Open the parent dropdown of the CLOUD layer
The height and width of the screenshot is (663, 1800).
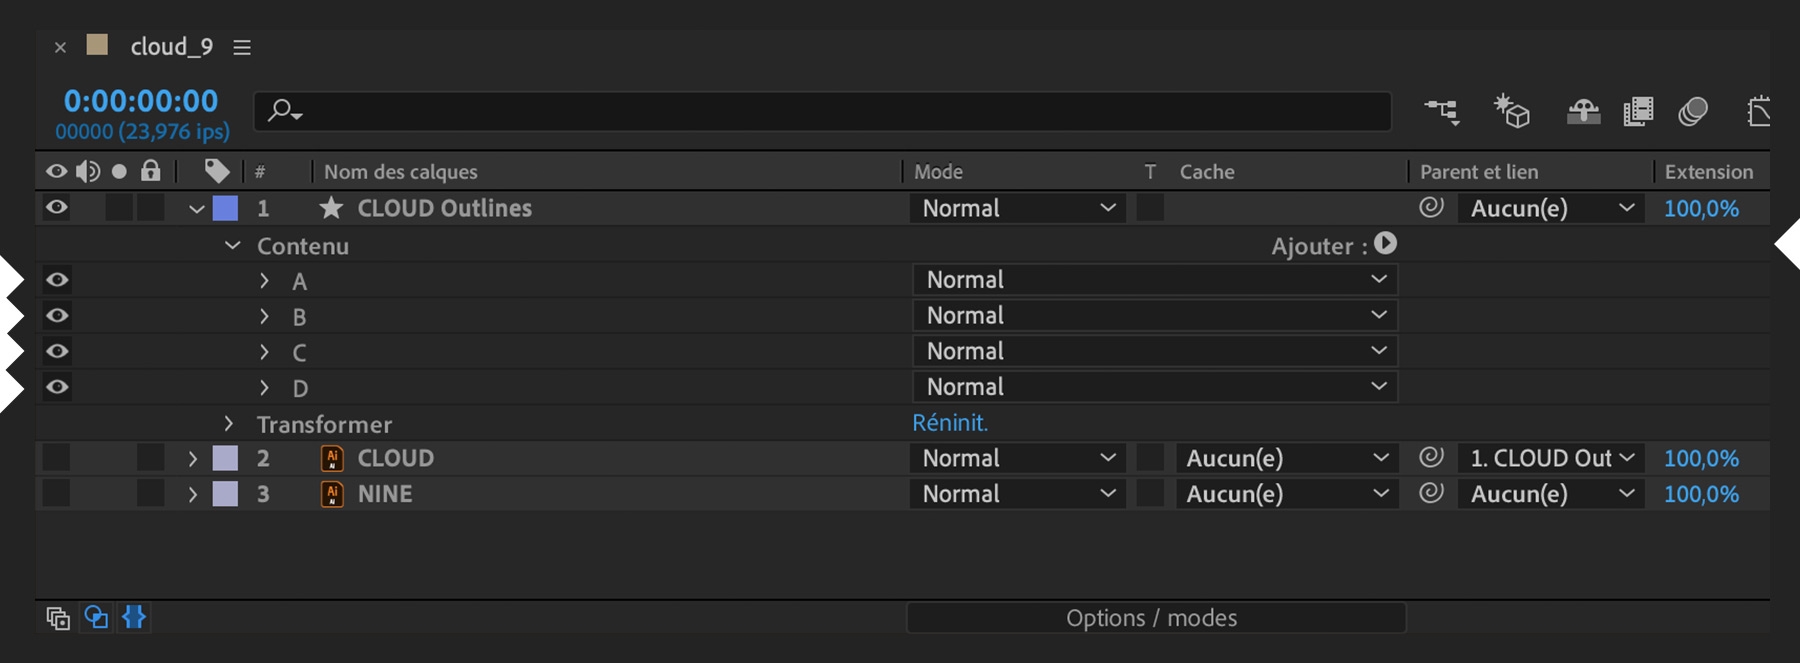point(1550,458)
